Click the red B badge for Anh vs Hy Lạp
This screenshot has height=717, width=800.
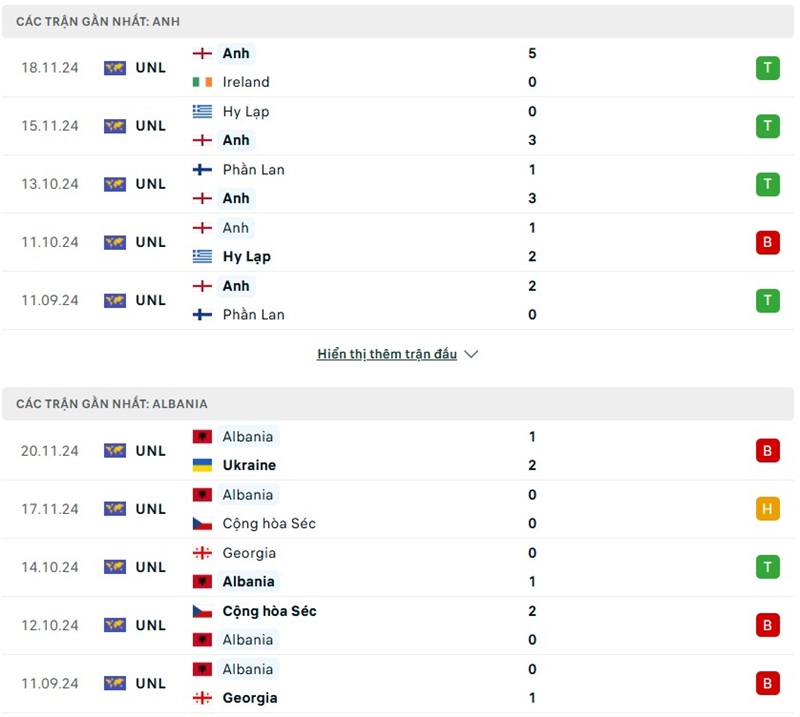(x=767, y=242)
